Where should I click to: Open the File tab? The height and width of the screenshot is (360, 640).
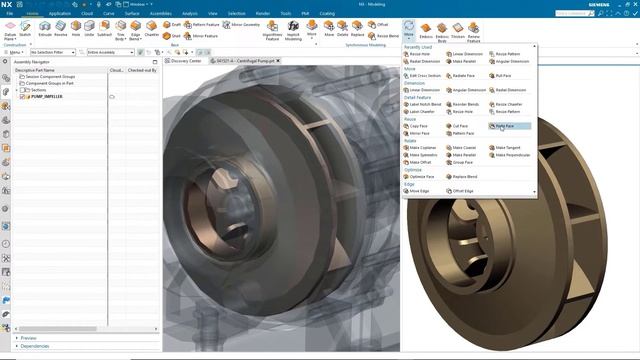coord(9,13)
